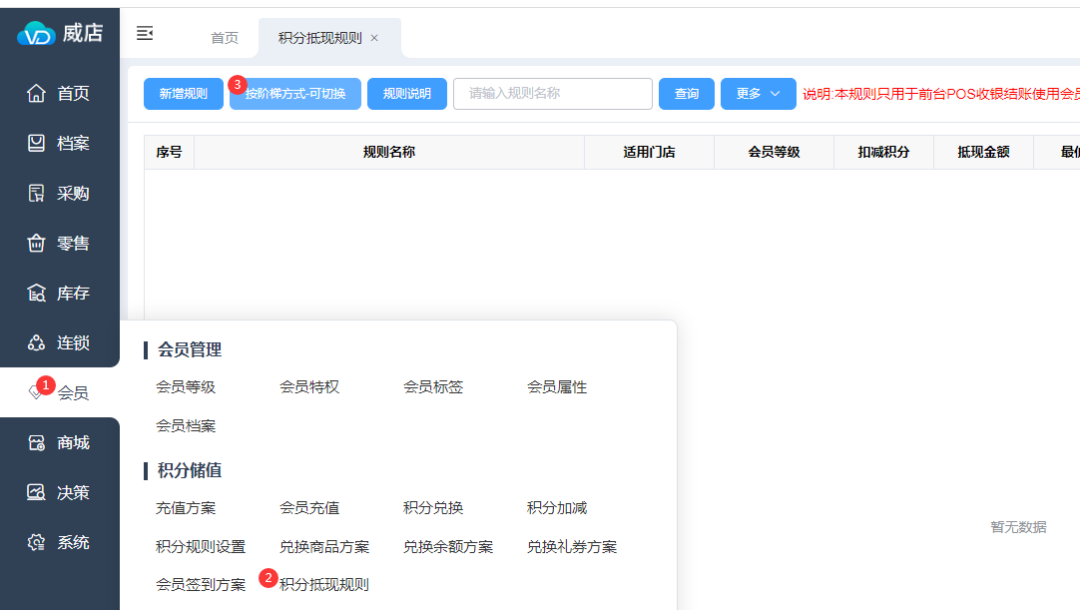Image resolution: width=1080 pixels, height=610 pixels.
Task: Select the 商城 mall icon
Action: coord(36,443)
